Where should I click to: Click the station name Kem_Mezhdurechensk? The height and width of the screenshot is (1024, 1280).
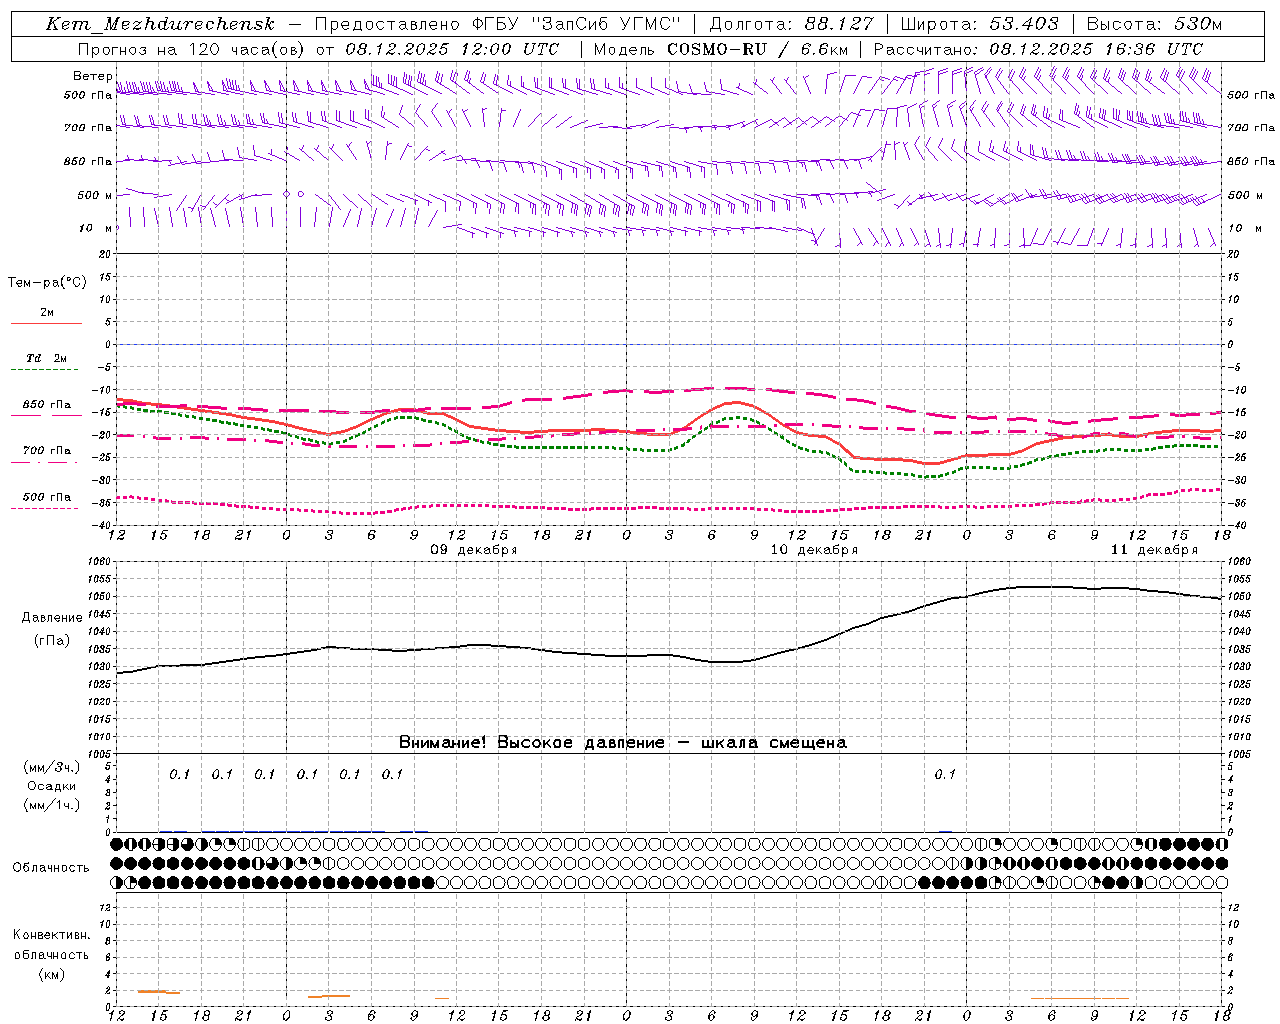160,24
